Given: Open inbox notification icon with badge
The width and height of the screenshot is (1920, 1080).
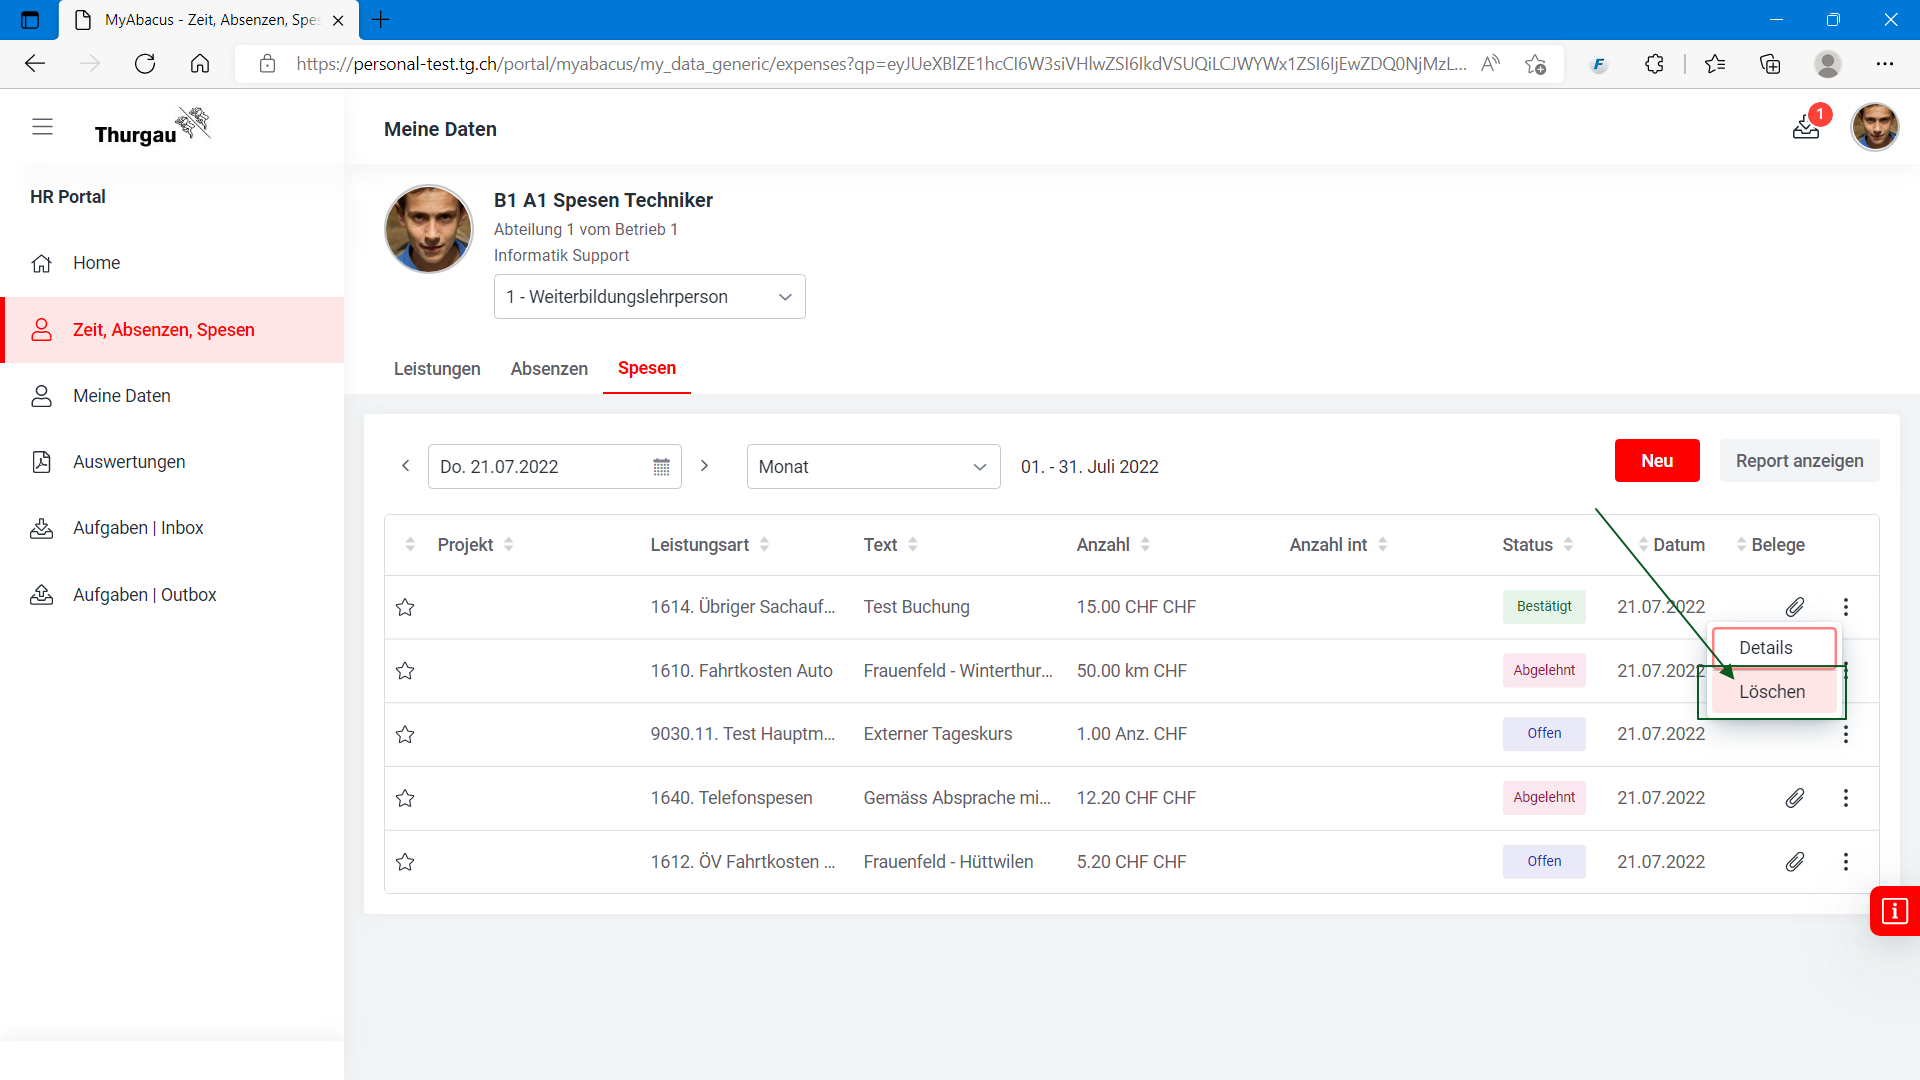Looking at the screenshot, I should (1806, 127).
